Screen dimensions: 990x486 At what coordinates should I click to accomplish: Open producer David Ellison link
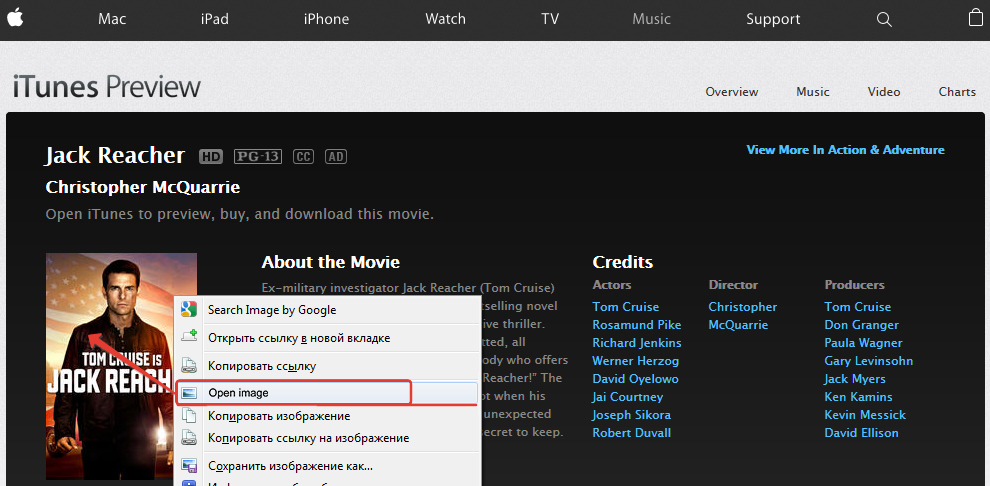[861, 433]
